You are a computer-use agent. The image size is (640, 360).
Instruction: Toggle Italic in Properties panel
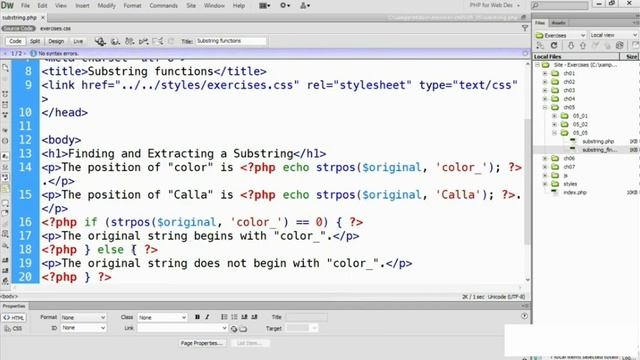click(x=207, y=317)
